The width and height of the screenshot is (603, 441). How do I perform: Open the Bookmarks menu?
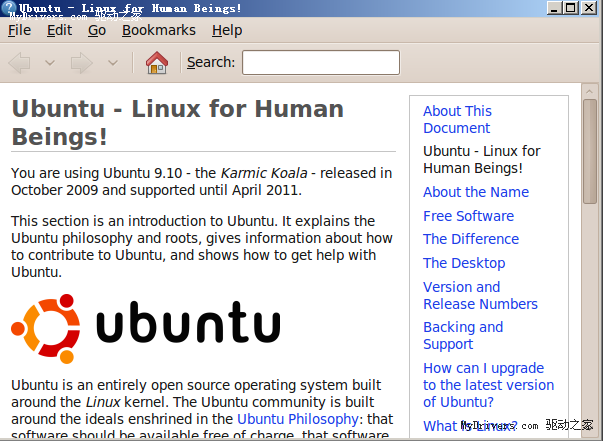159,30
